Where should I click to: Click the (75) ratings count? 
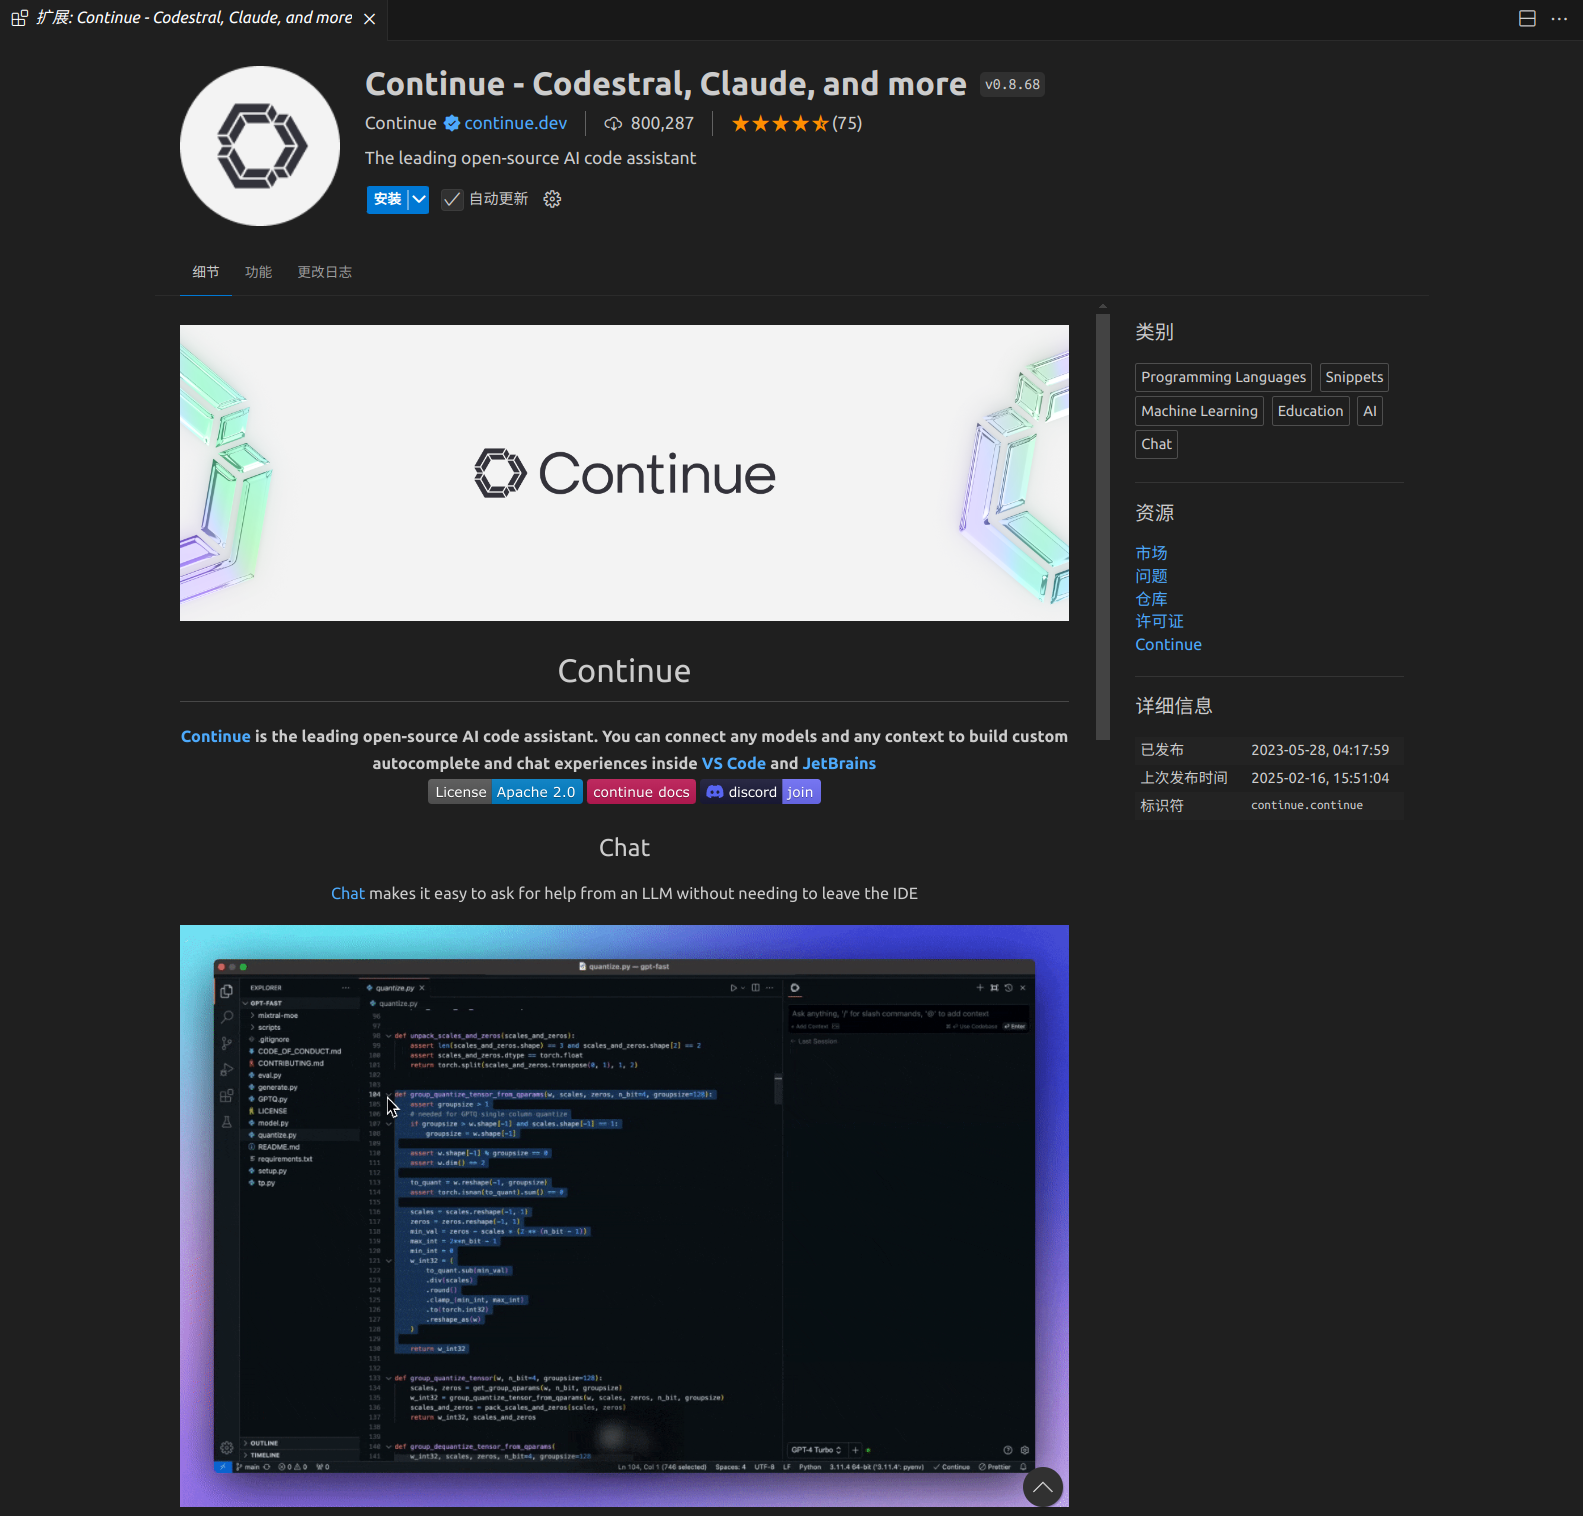[847, 123]
